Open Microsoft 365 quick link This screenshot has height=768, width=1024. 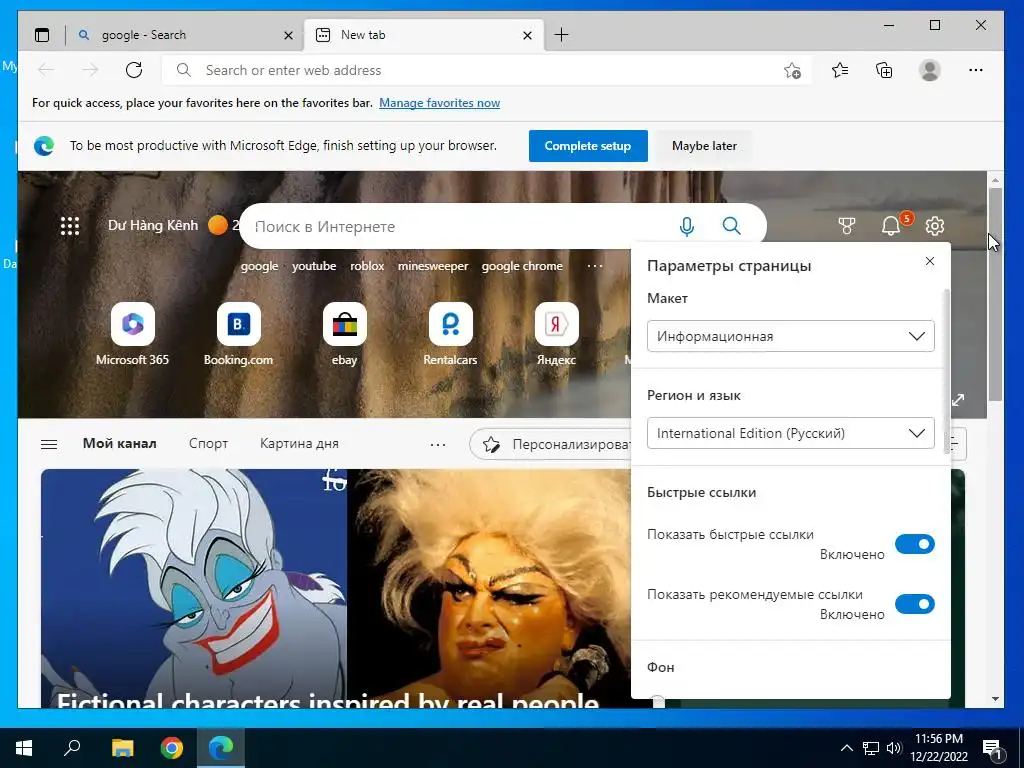click(x=133, y=334)
